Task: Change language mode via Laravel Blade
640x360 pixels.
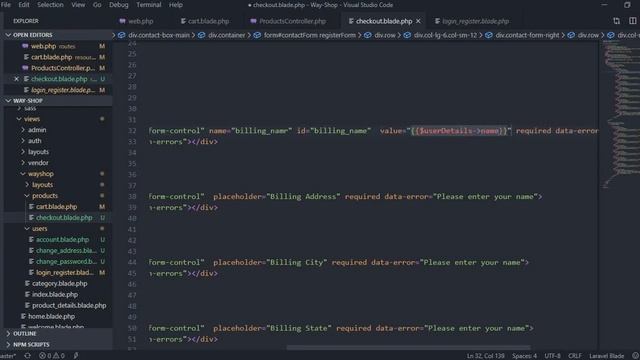Action: pyautogui.click(x=606, y=356)
